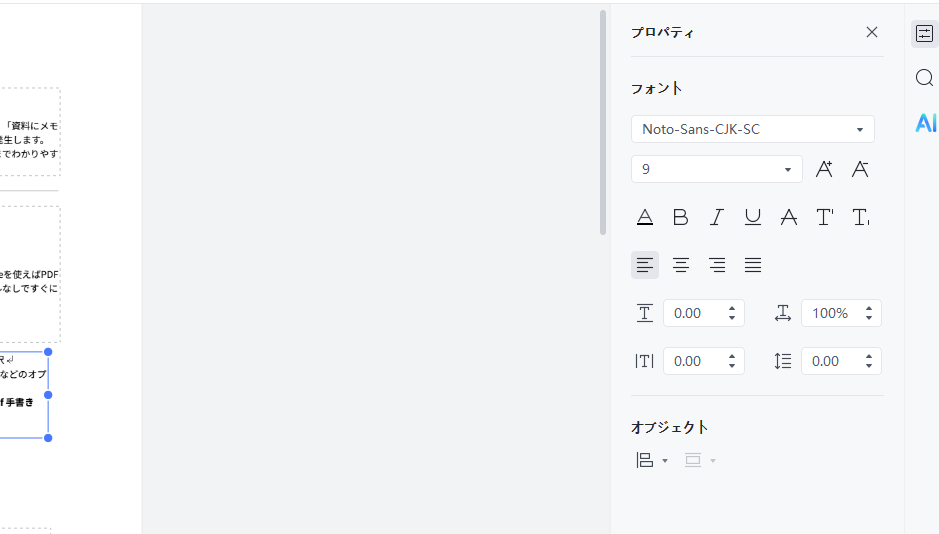Click the bottom-right handle of selected text box

[49, 438]
